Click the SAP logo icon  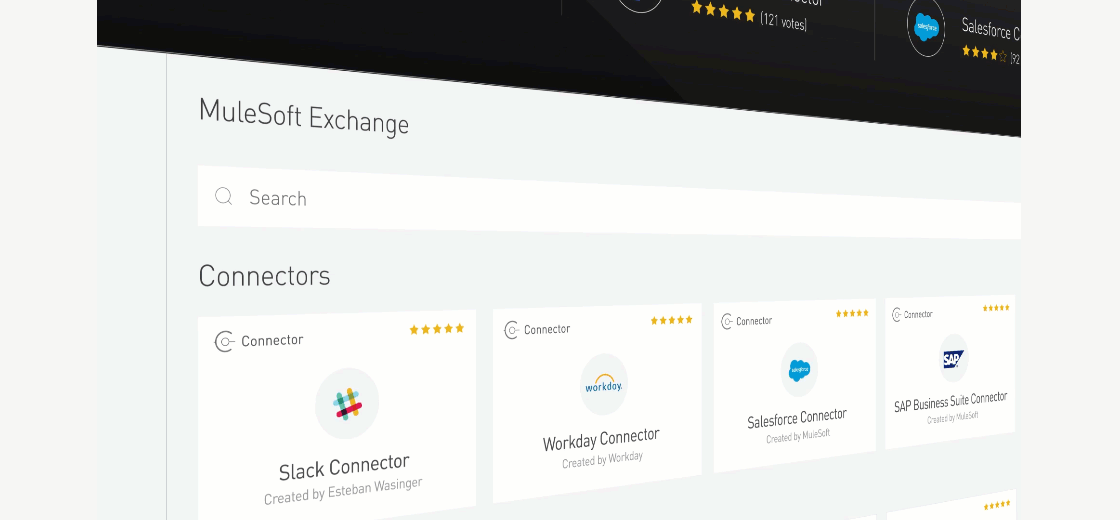tap(953, 359)
